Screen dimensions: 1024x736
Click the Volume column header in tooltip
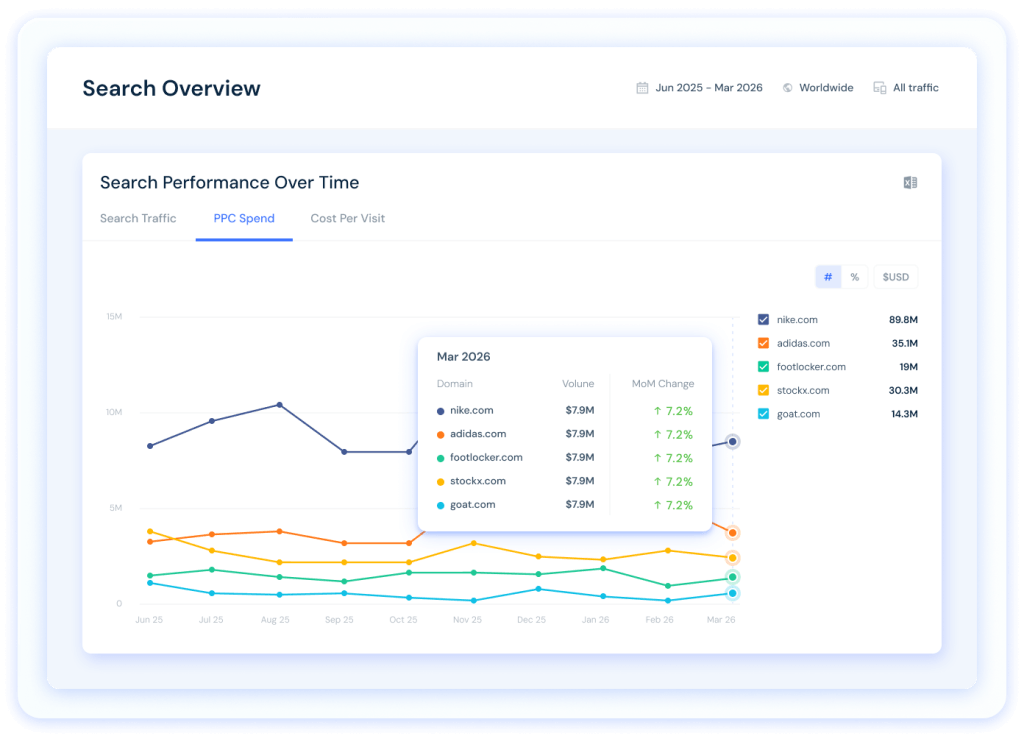[578, 383]
